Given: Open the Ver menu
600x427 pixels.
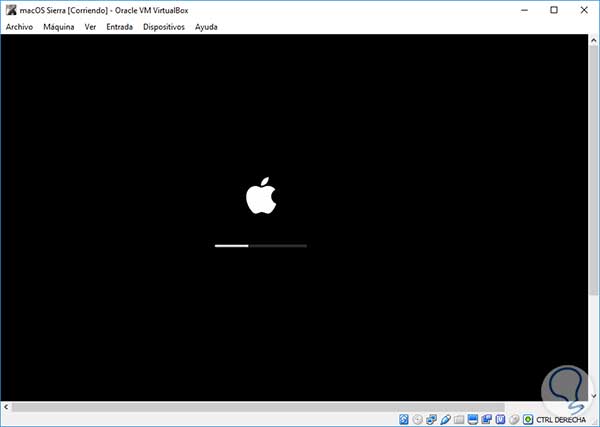Looking at the screenshot, I should click(x=90, y=27).
